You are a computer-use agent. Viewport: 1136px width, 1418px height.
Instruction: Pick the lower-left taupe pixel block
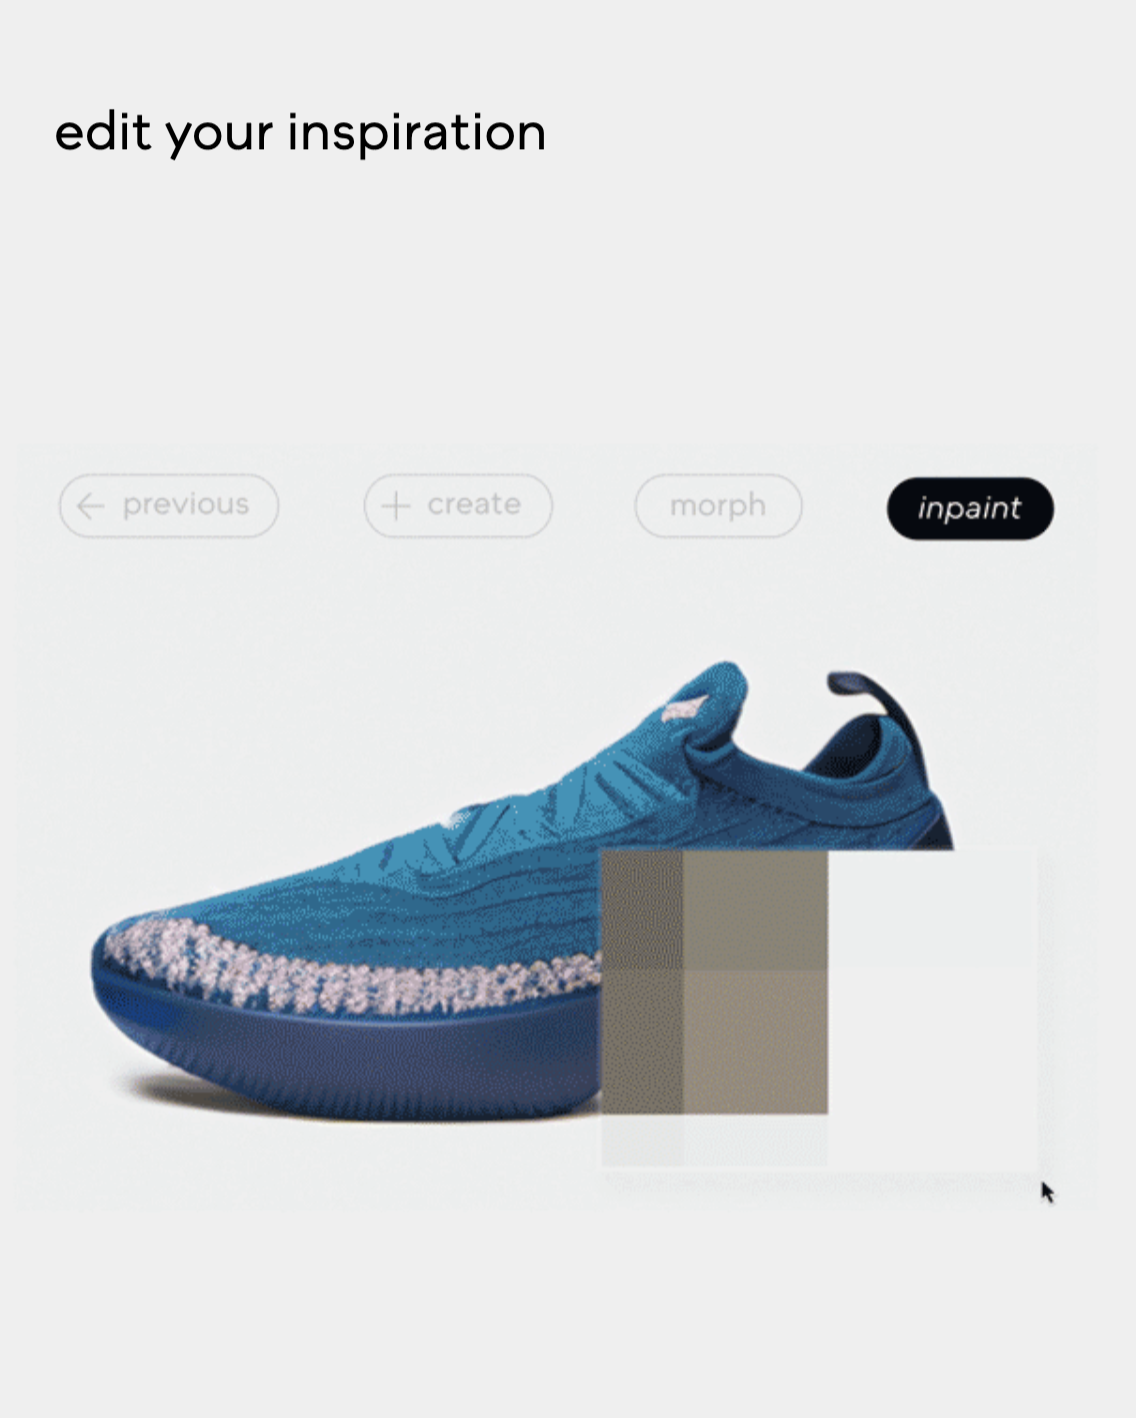point(642,1040)
